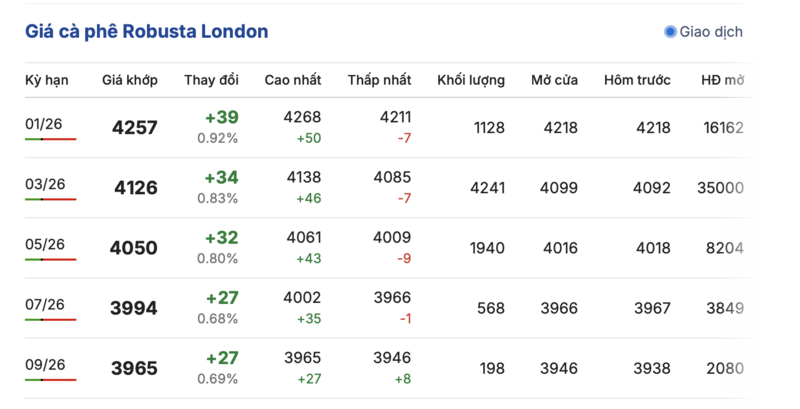Click the +34 change value for 03/26
Screen dimensions: 800x409
pos(221,178)
